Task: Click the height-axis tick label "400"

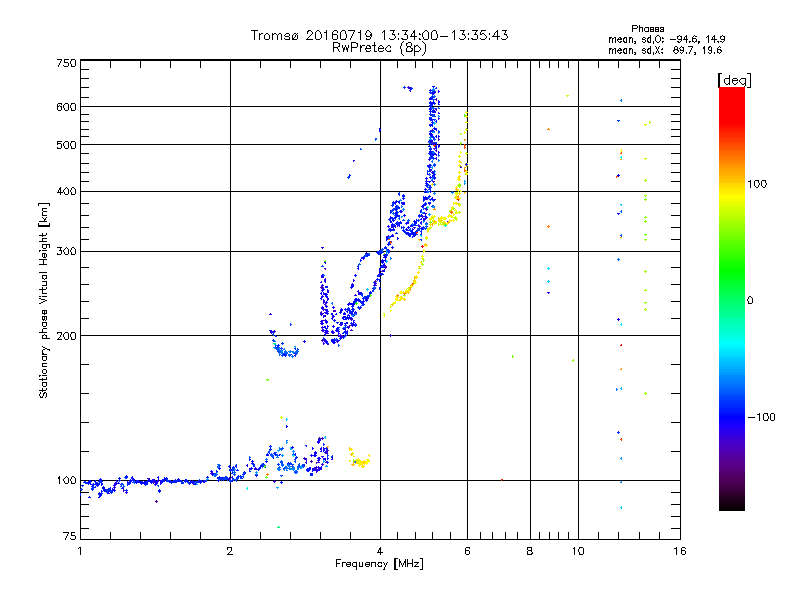Action: [x=66, y=191]
